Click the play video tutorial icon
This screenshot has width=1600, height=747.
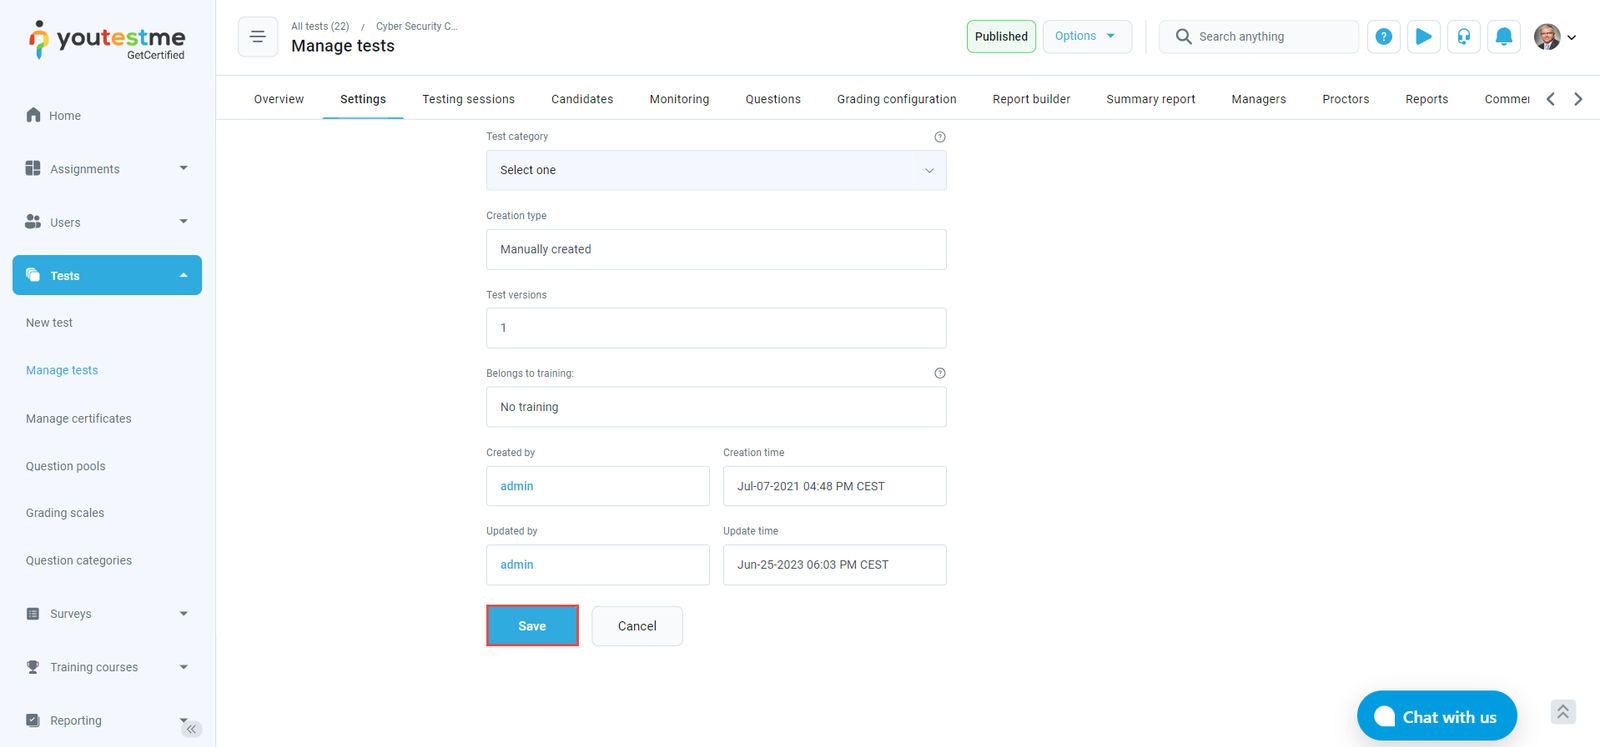[x=1423, y=37]
